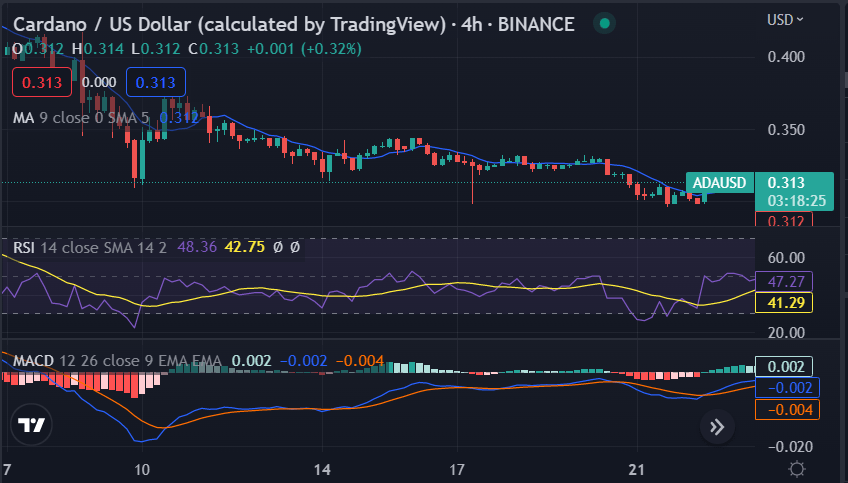848x483 pixels.
Task: Click the red 0.313 sell price box
Action: (x=42, y=82)
